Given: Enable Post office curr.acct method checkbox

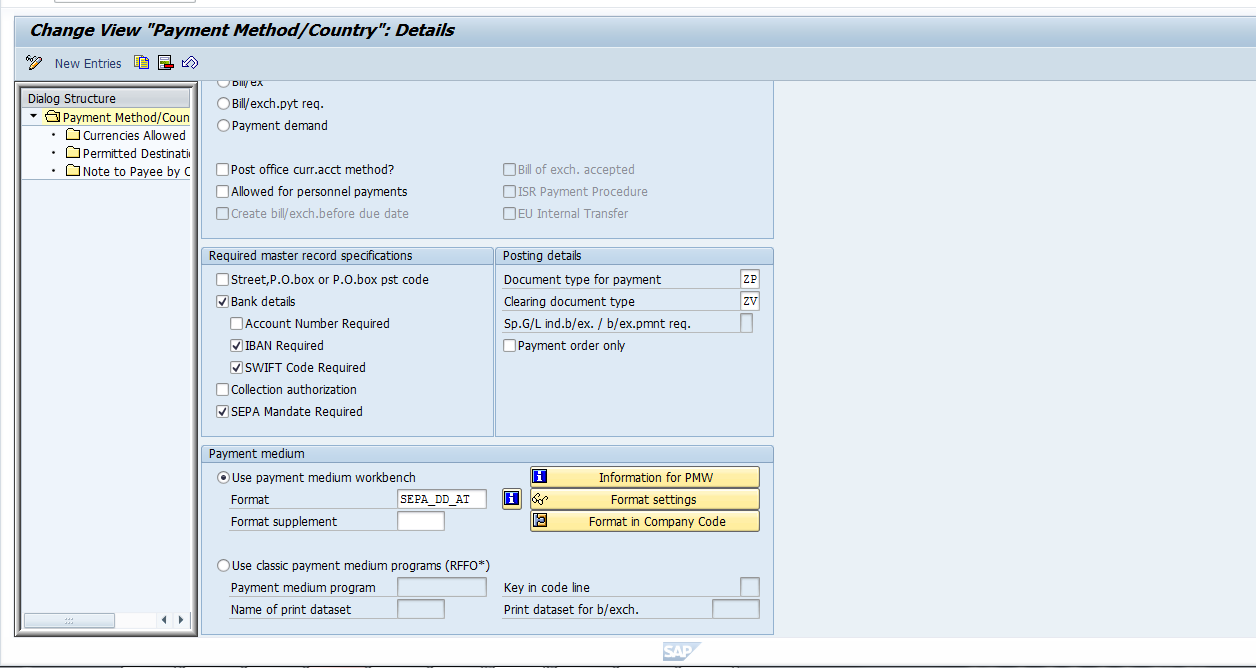Looking at the screenshot, I should (223, 169).
